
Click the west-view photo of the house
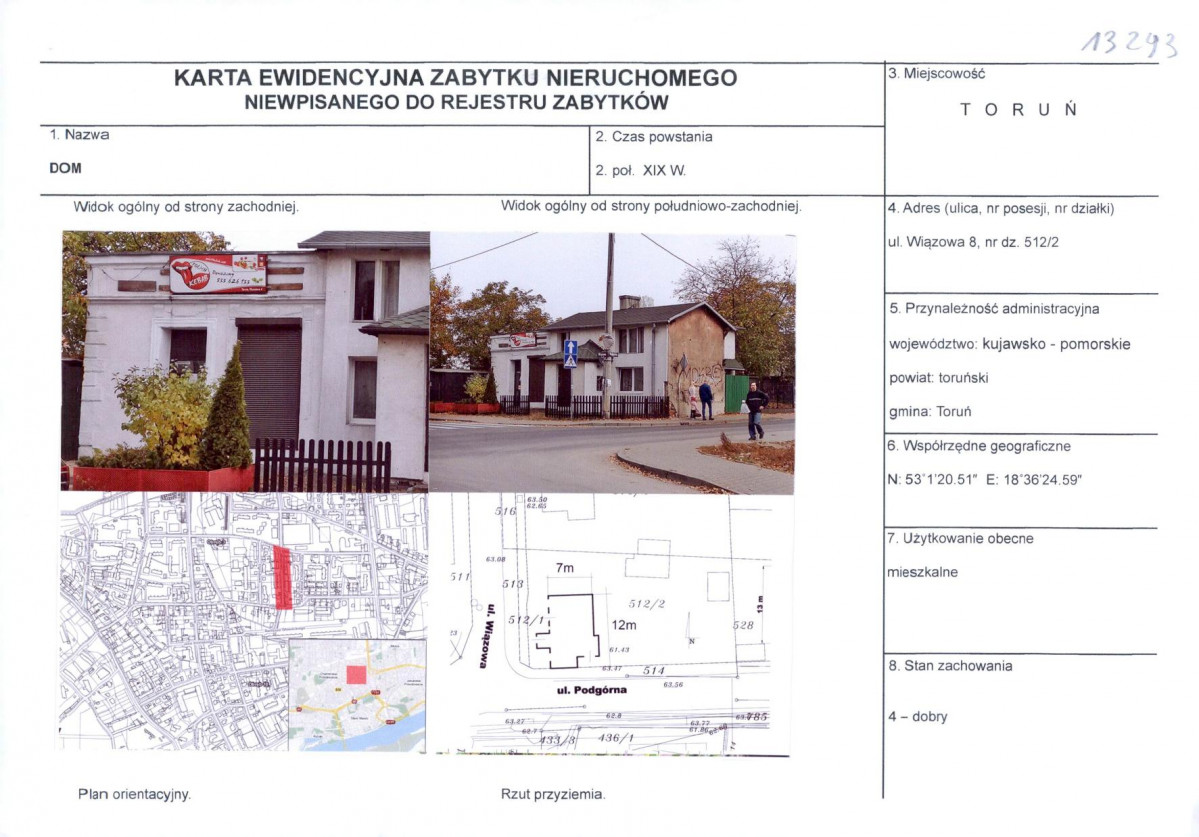245,361
